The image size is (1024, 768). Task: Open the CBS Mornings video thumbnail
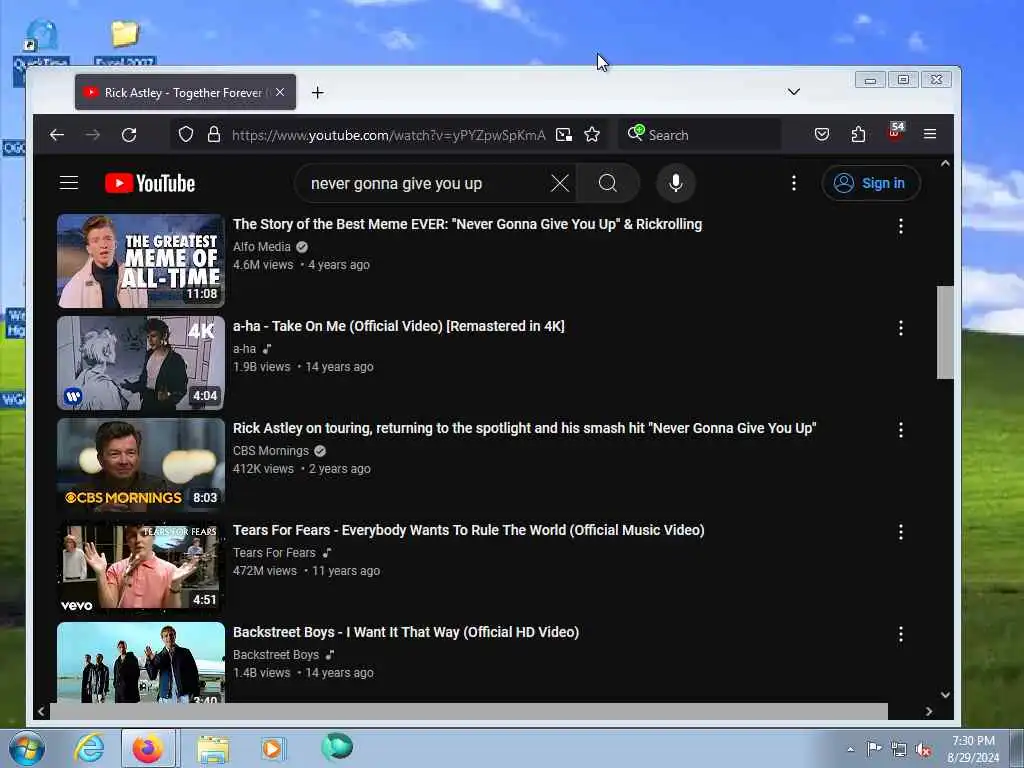[140, 465]
